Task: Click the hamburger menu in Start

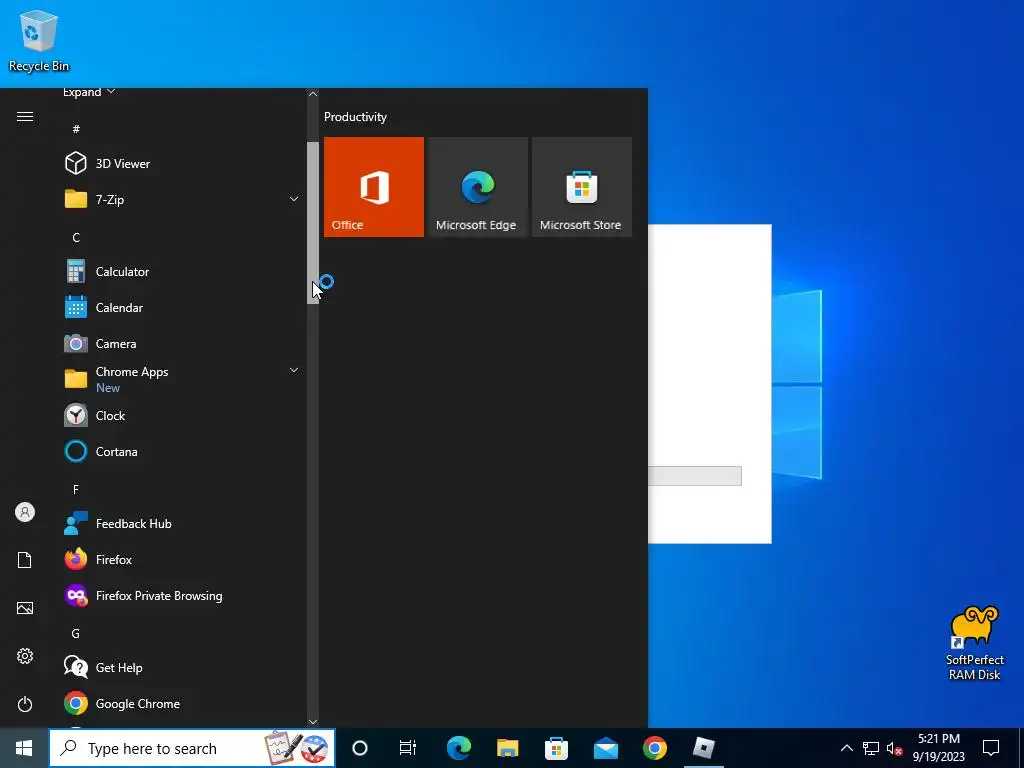Action: click(25, 117)
